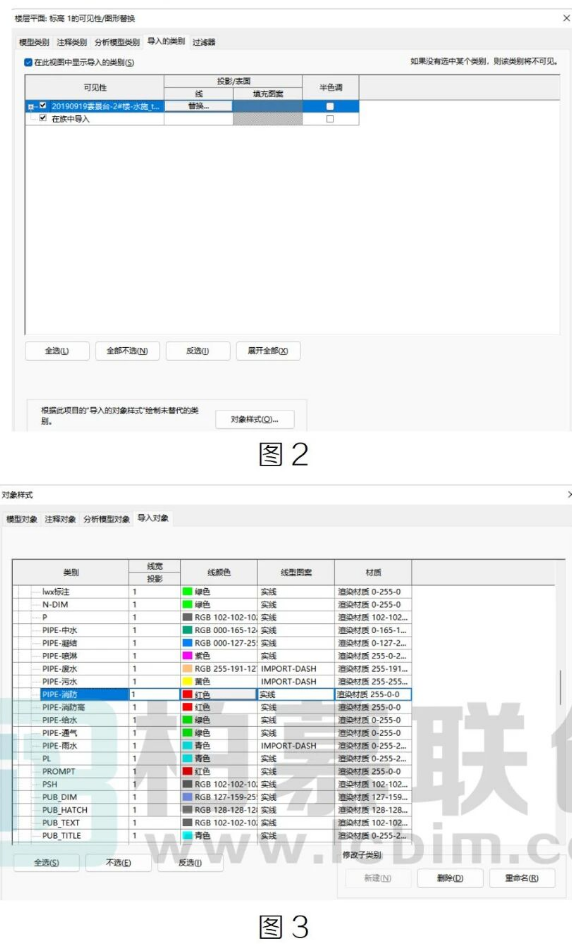Click the 全部不选(N) button
Viewport: 572px width, 944px height.
point(127,350)
